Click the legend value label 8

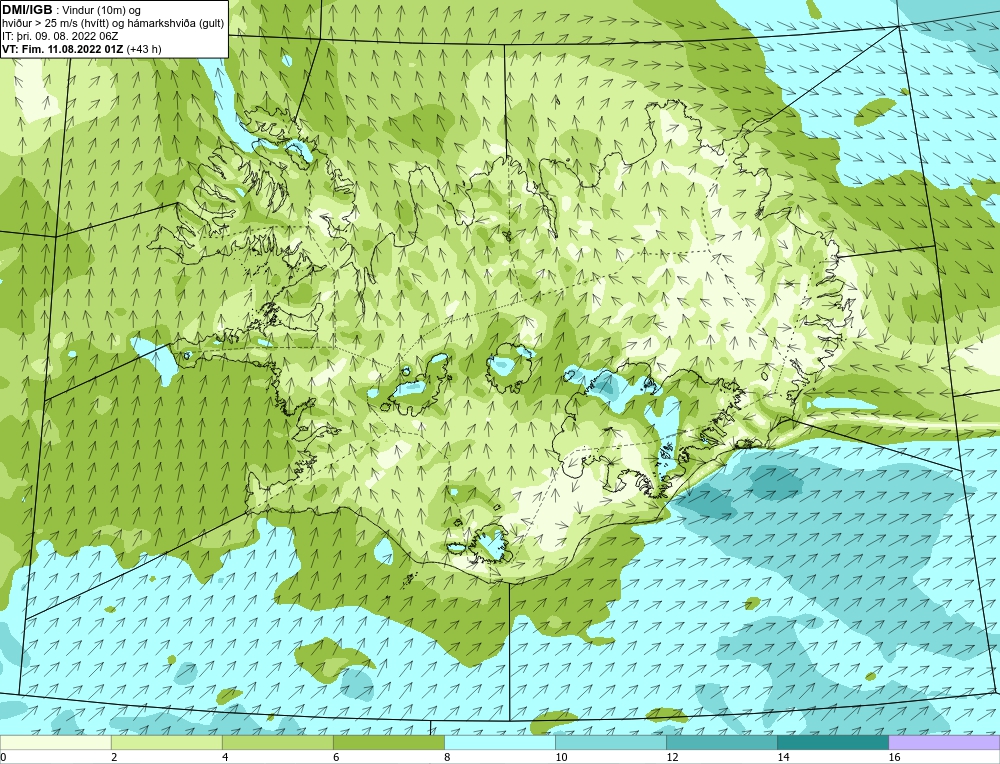point(447,757)
